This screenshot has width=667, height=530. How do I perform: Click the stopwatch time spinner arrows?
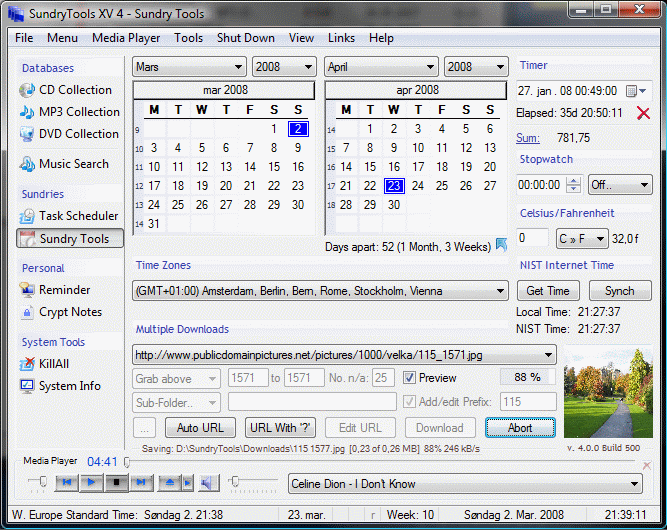tap(574, 185)
